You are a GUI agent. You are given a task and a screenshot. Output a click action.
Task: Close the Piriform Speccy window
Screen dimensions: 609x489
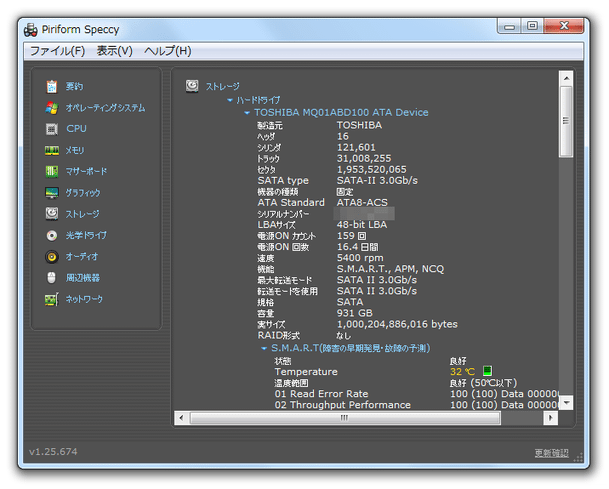pyautogui.click(x=564, y=26)
